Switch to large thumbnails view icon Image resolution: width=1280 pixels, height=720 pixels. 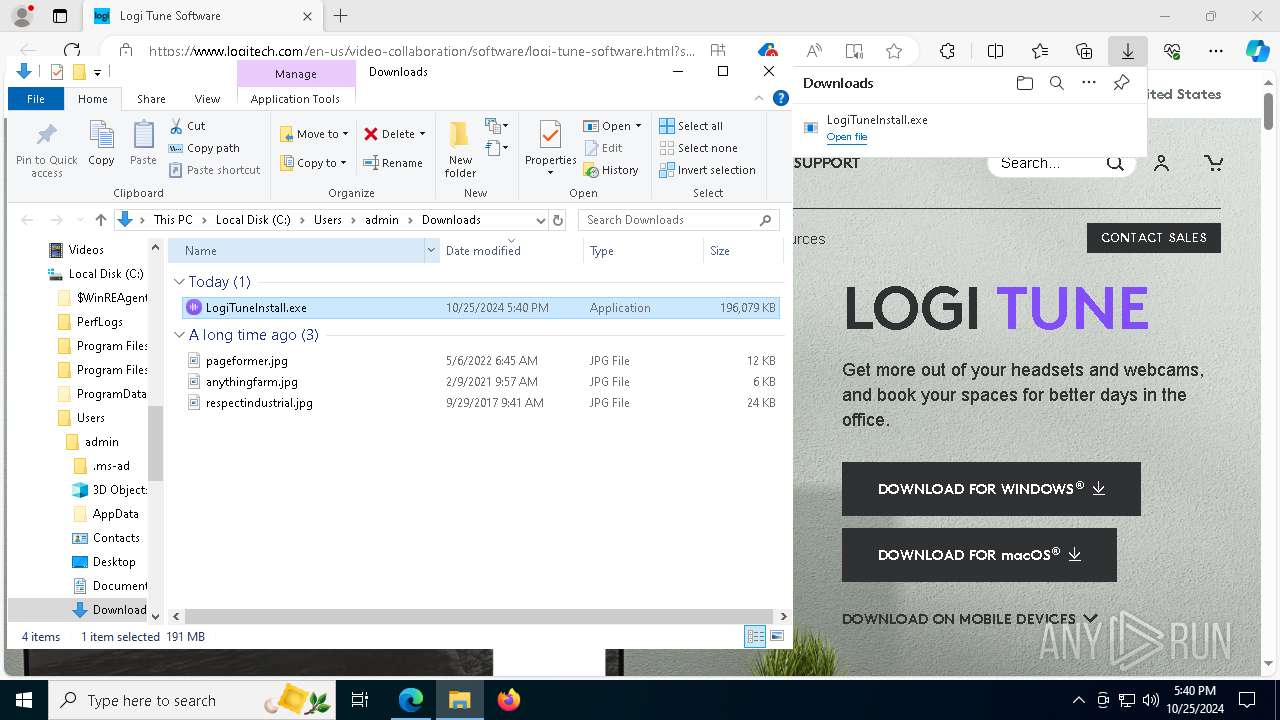pos(777,636)
